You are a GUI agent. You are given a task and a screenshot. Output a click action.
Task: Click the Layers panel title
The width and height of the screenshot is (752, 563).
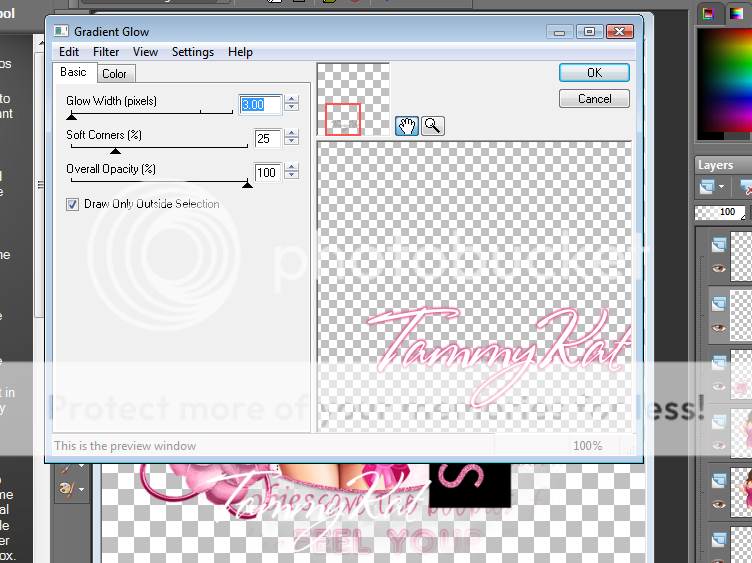716,165
